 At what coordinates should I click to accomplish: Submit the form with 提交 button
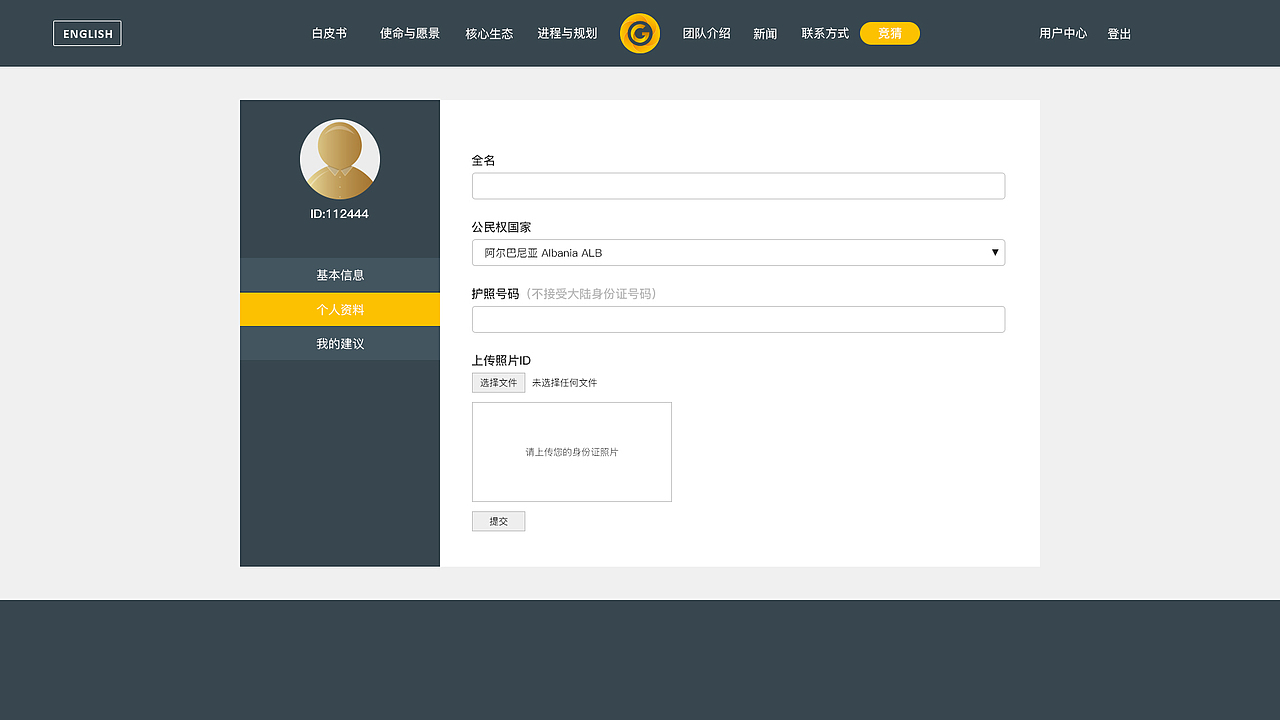pyautogui.click(x=498, y=521)
